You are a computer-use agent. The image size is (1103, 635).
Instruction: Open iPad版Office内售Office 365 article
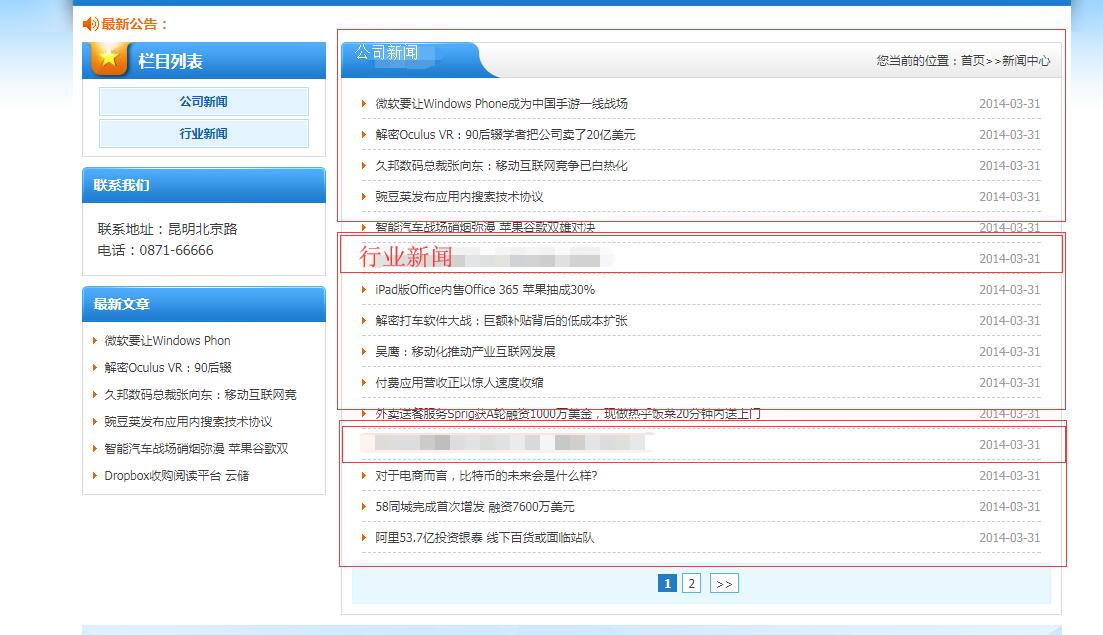tap(485, 290)
